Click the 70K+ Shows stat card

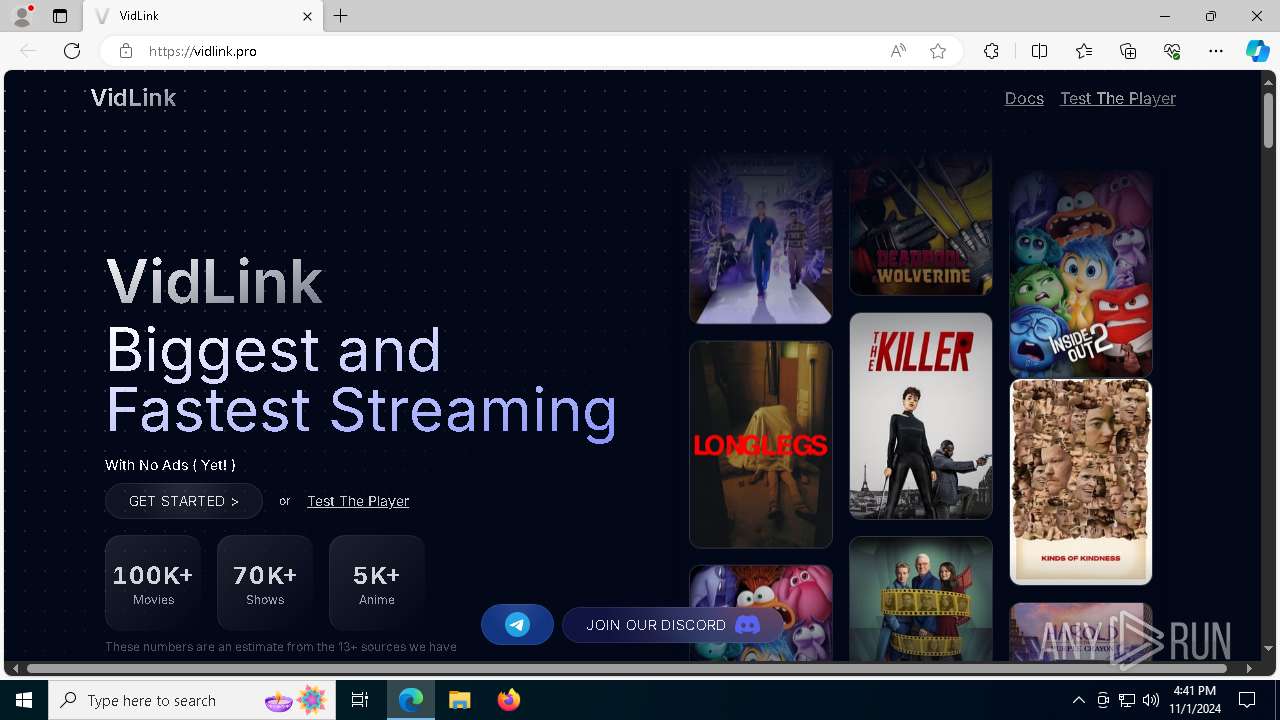(x=265, y=583)
